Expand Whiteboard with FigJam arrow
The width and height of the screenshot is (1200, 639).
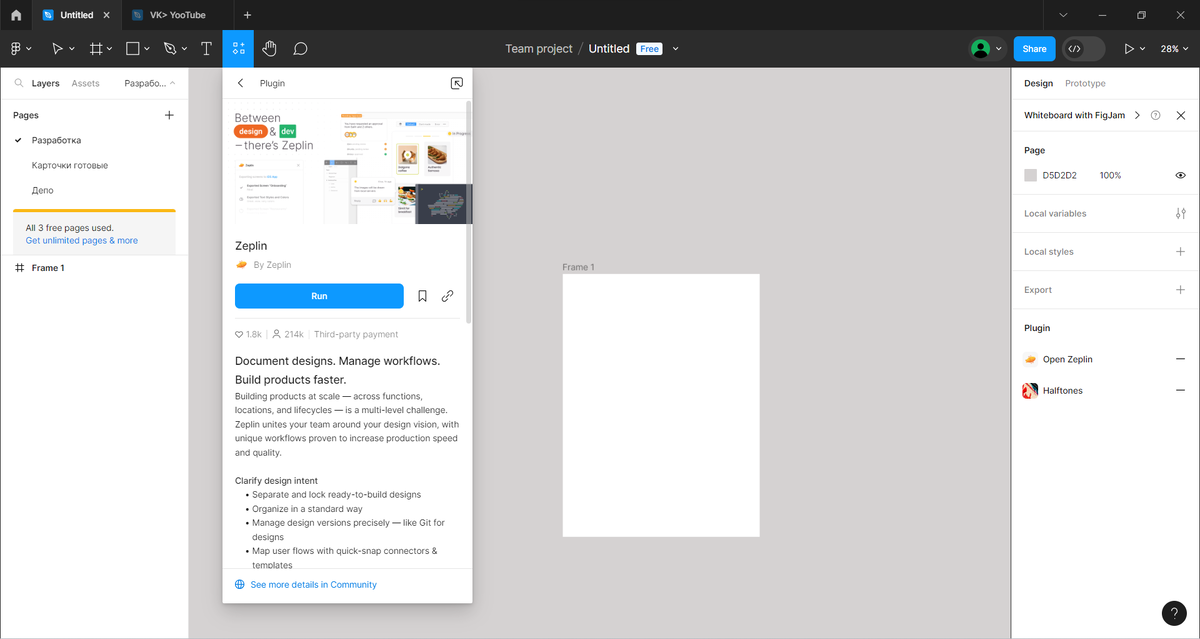(x=1136, y=115)
